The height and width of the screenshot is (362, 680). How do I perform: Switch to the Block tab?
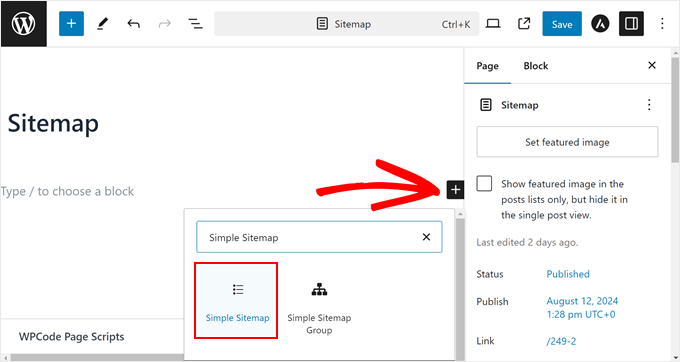536,66
